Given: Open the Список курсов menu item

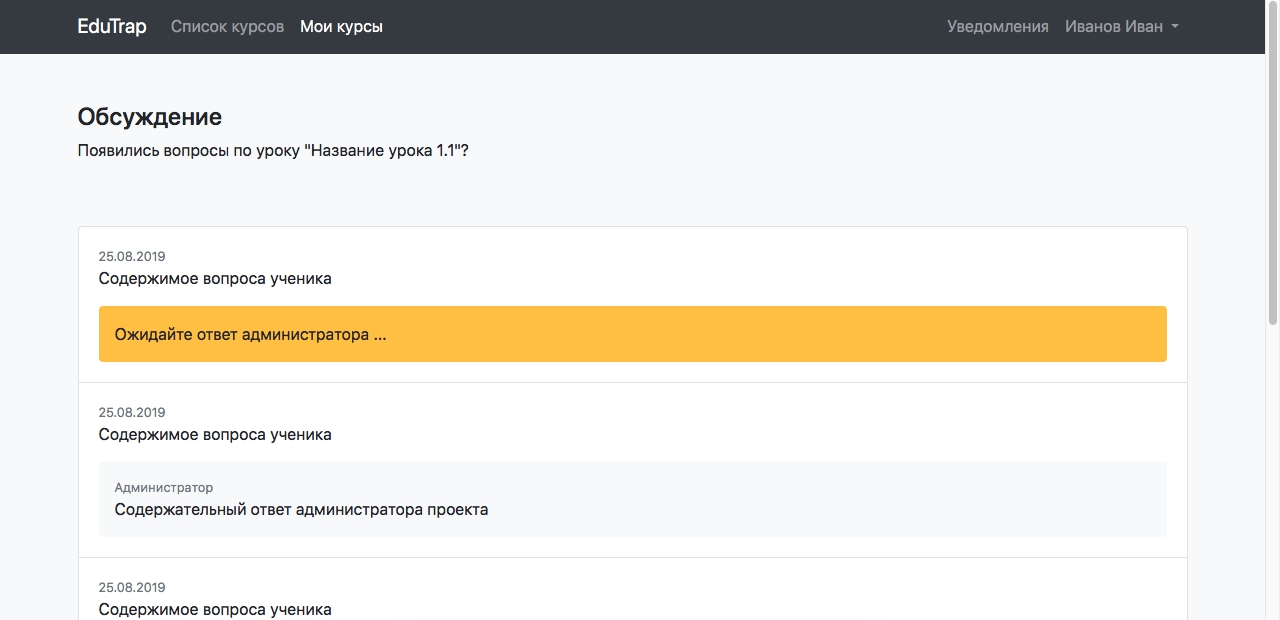Looking at the screenshot, I should coord(227,27).
